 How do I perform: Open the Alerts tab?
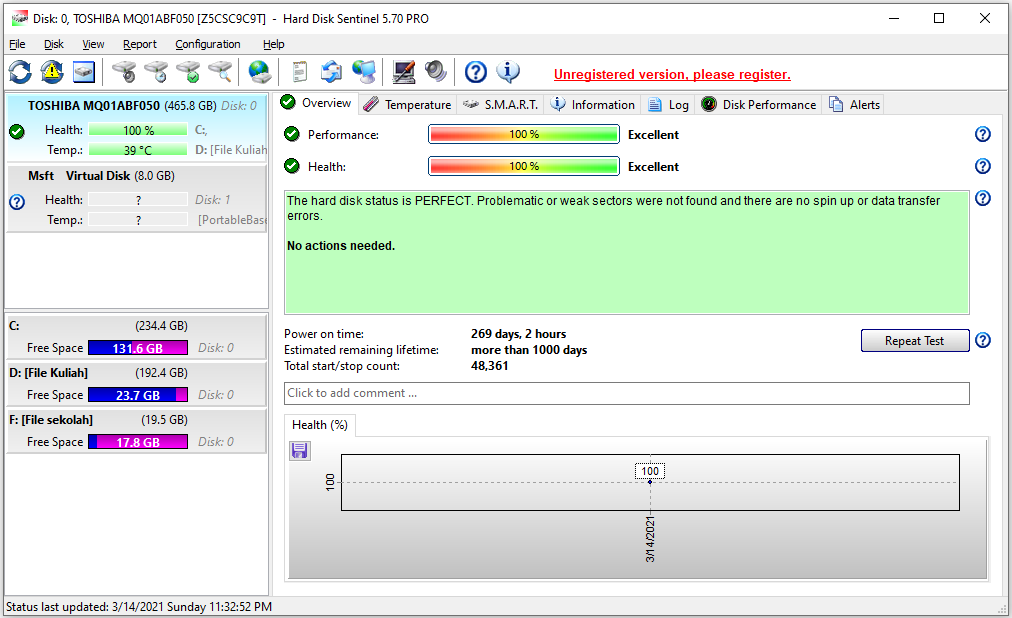(855, 105)
